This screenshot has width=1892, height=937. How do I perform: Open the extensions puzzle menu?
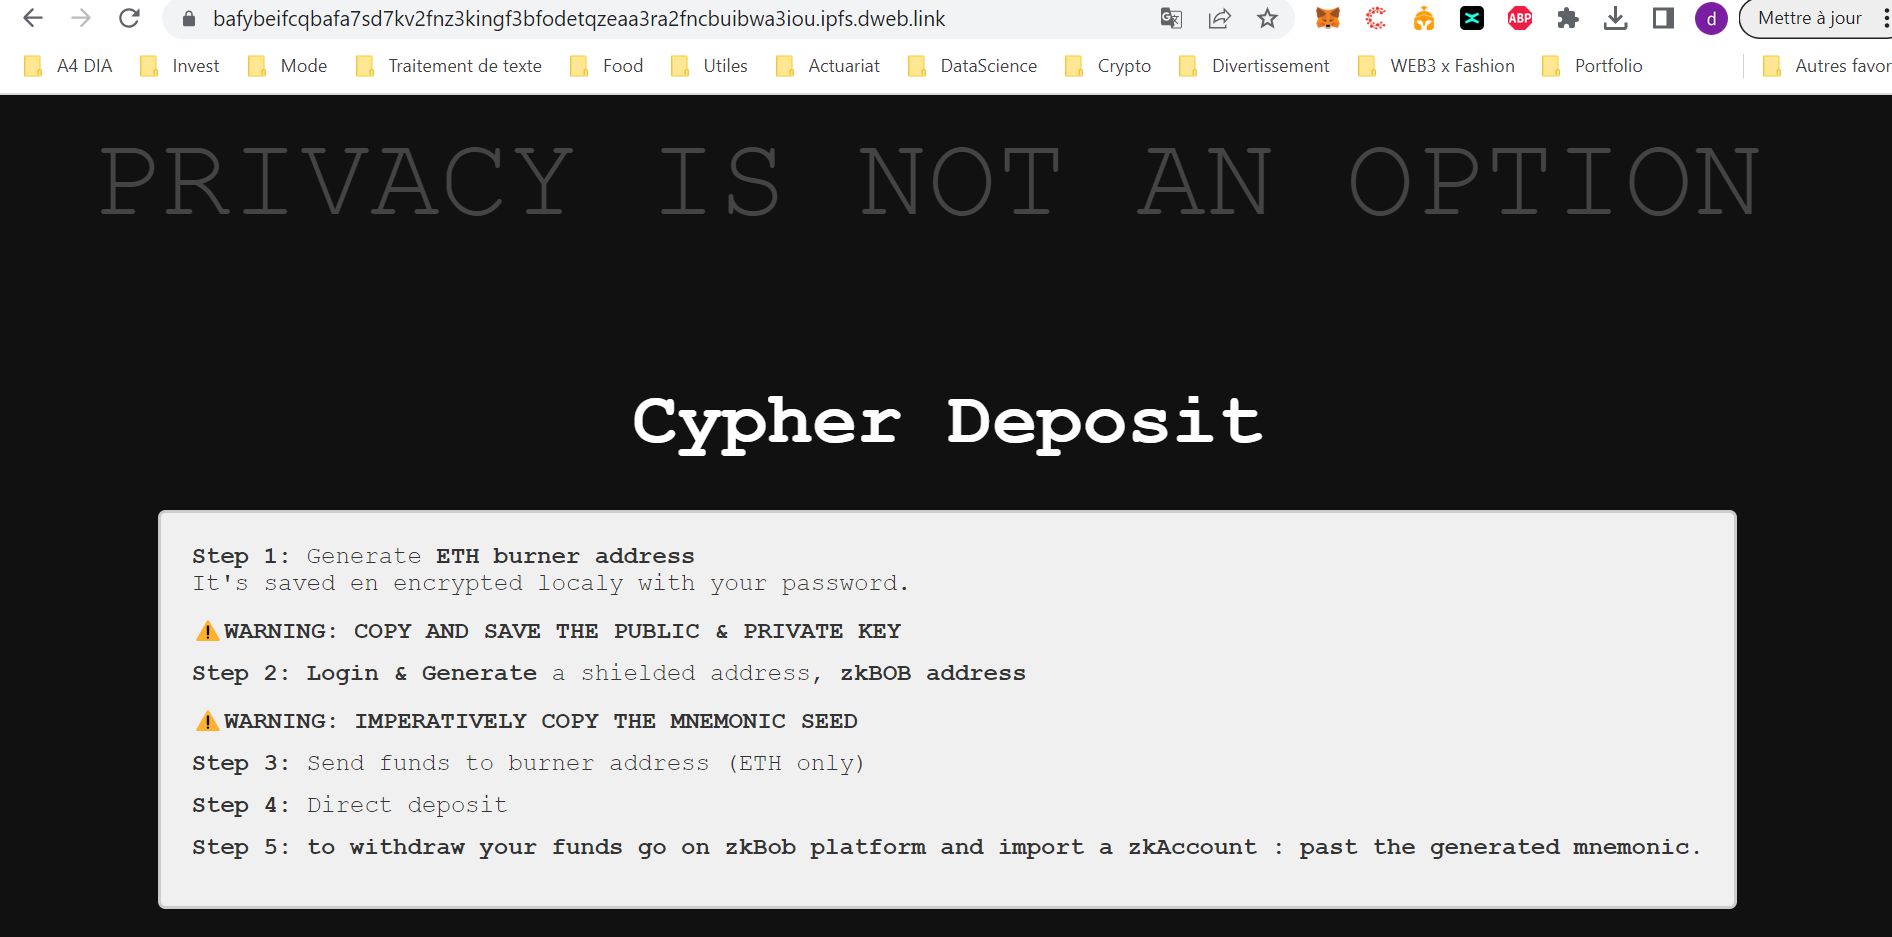(1568, 18)
